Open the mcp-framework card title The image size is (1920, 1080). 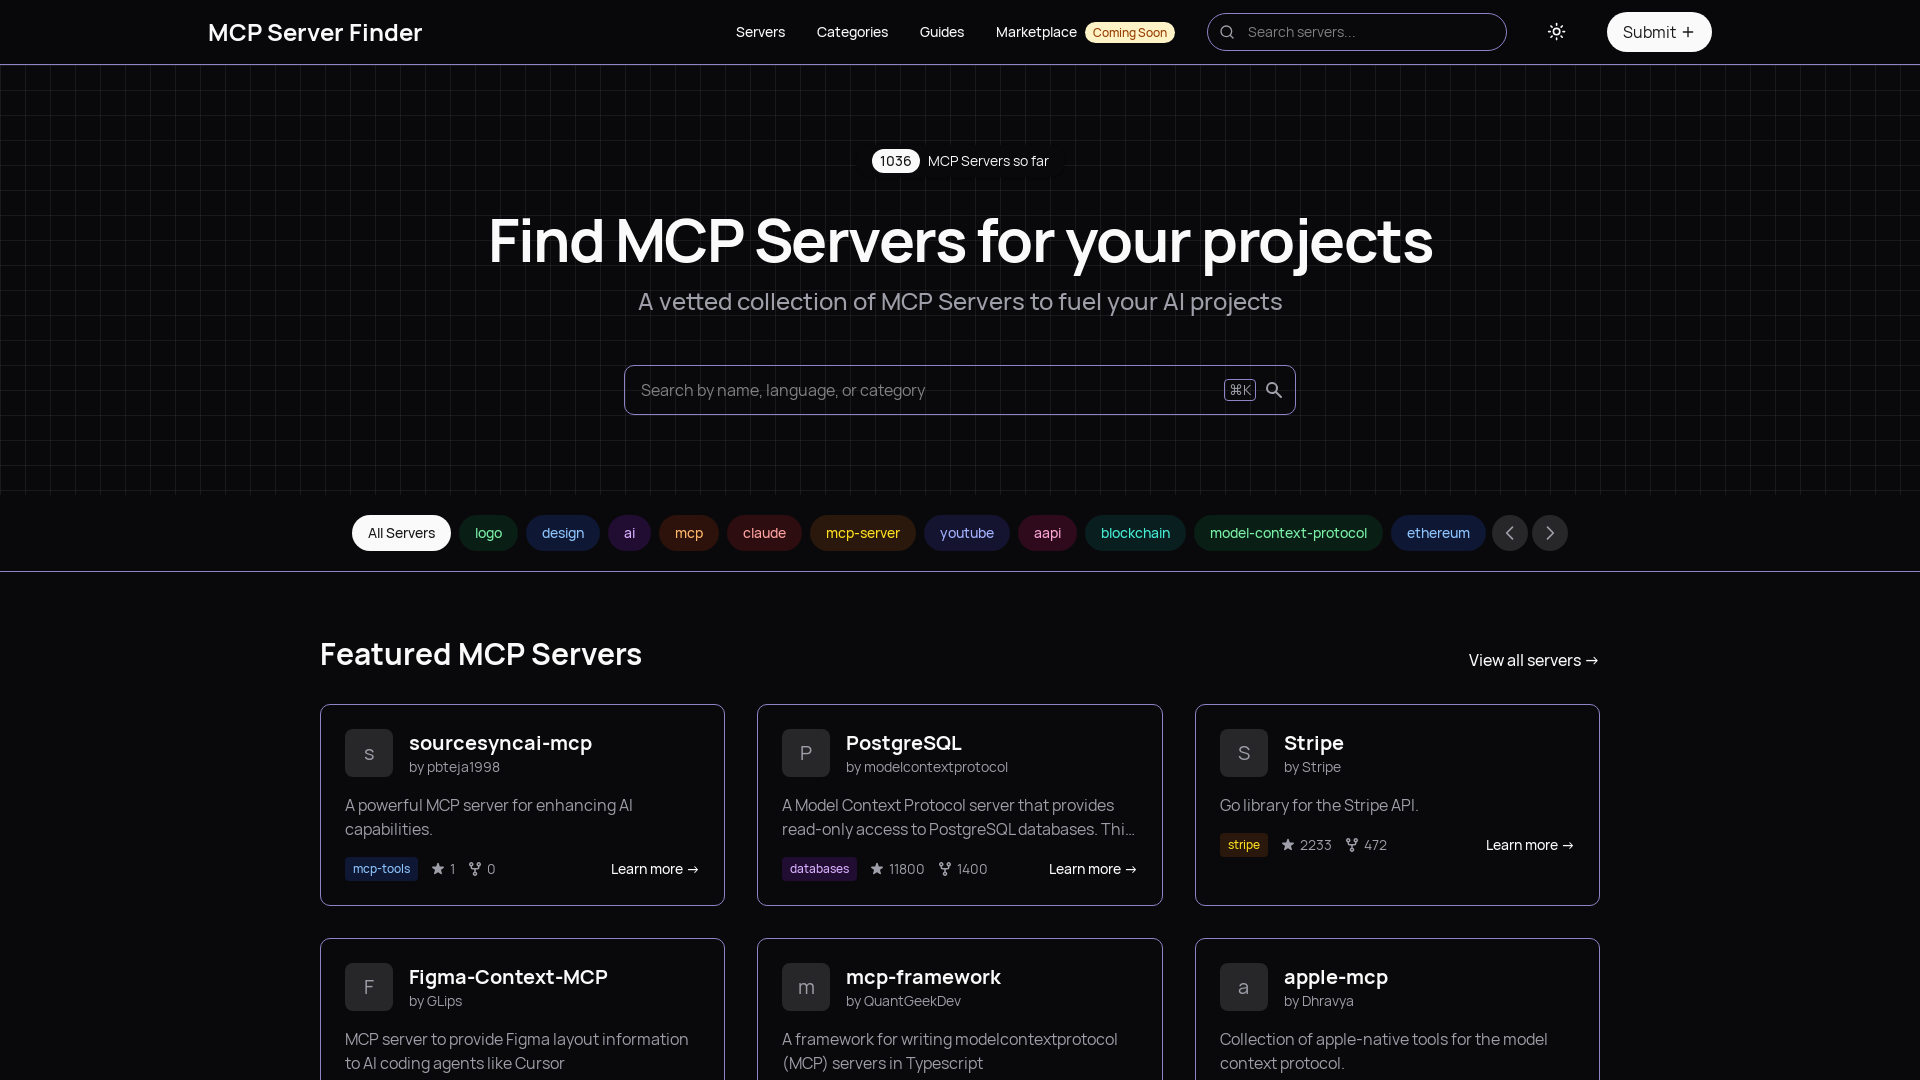coord(923,977)
